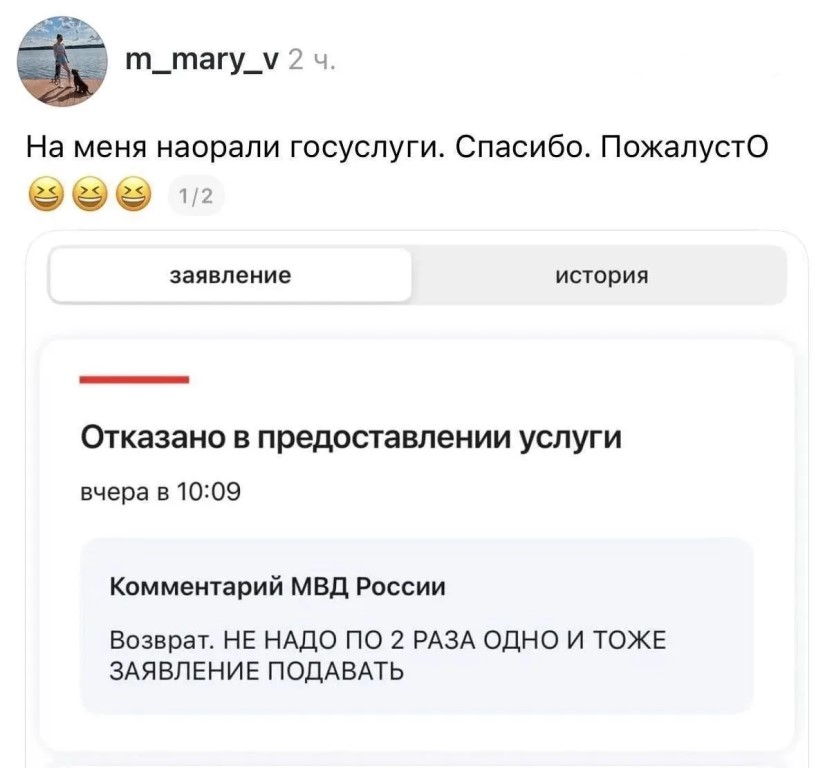Screen dimensions: 834x768
Task: Click the МВД comment gray box
Action: point(417,626)
